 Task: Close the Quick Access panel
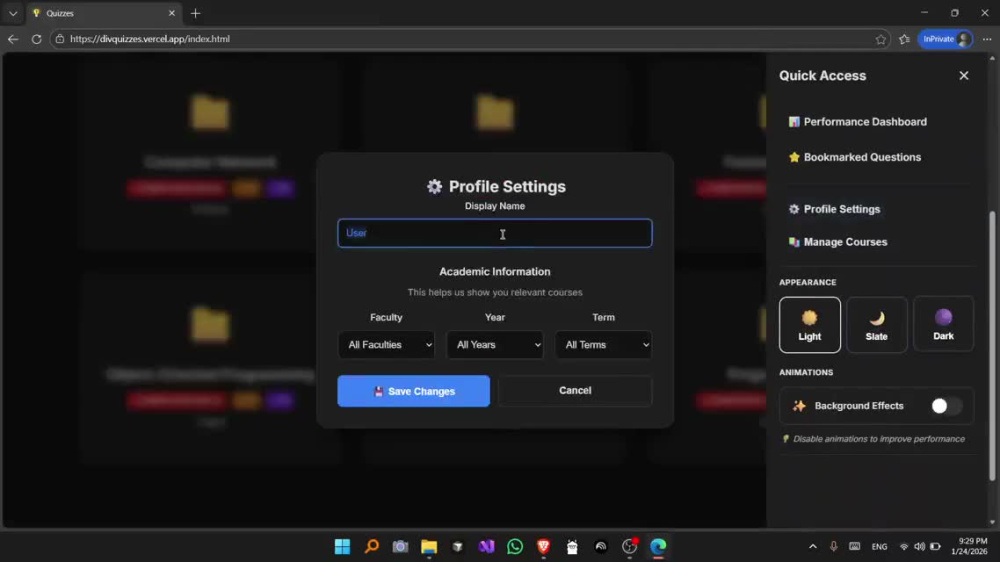pos(964,75)
